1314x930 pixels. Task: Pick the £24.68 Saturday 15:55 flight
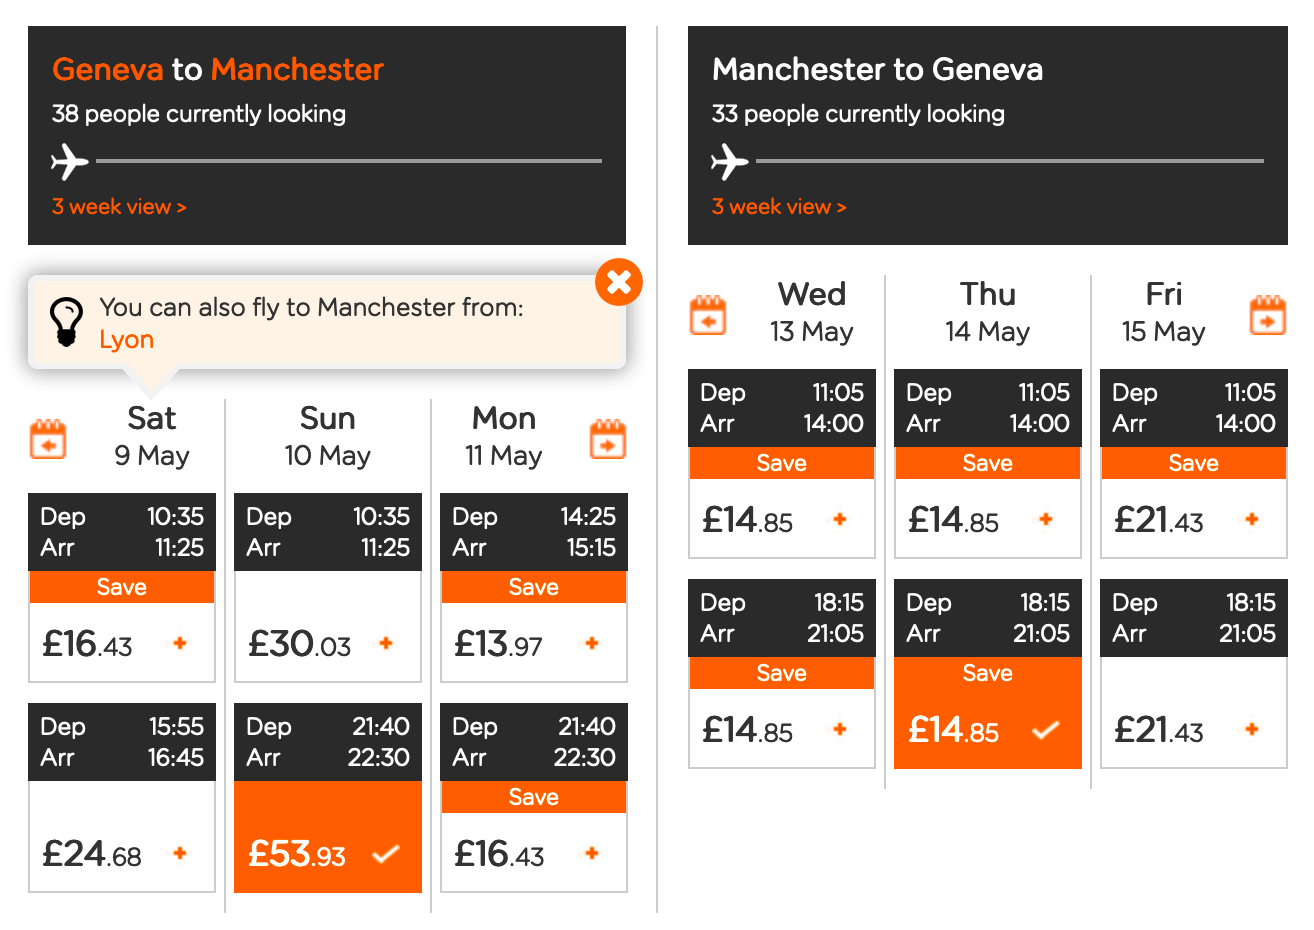pyautogui.click(x=122, y=852)
